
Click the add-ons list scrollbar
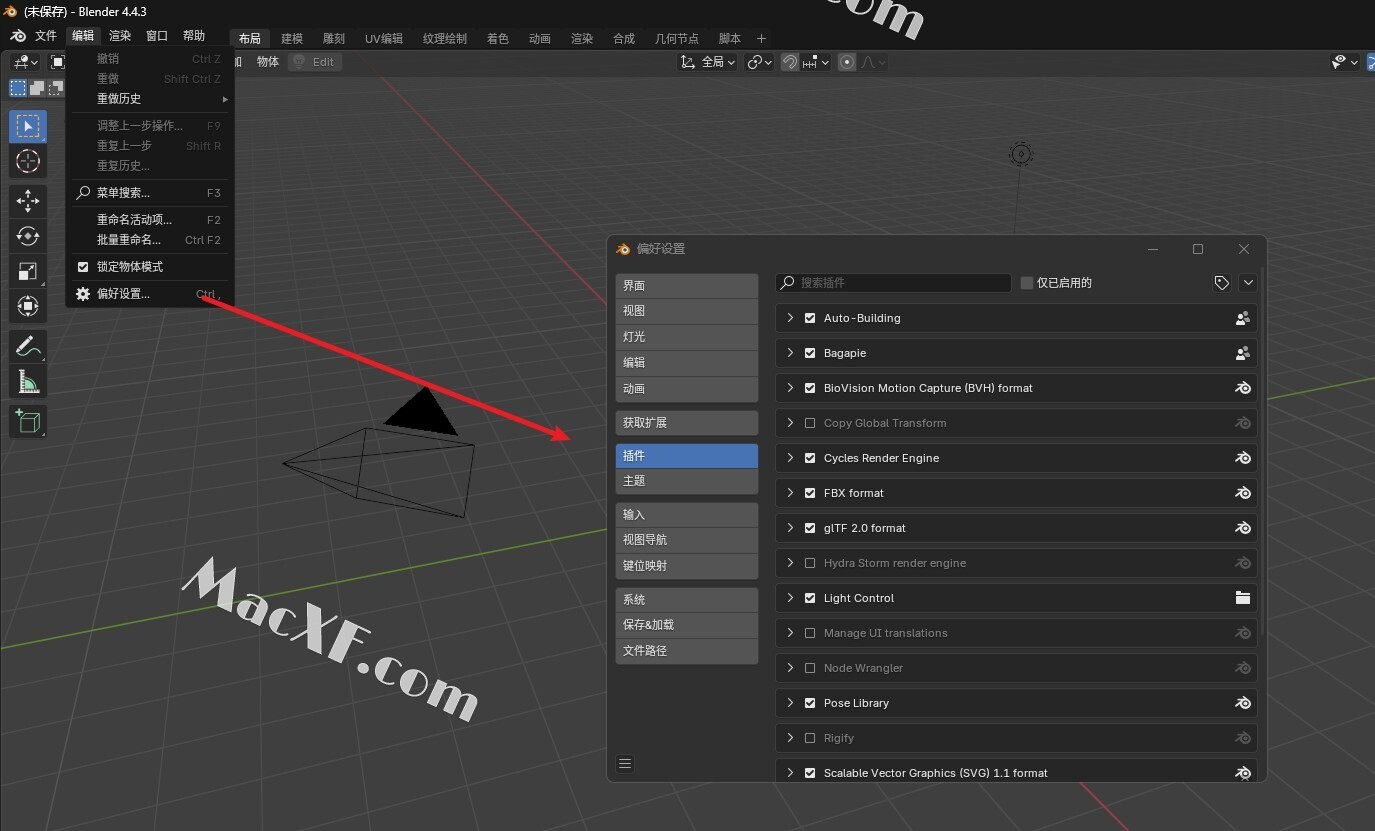1263,450
